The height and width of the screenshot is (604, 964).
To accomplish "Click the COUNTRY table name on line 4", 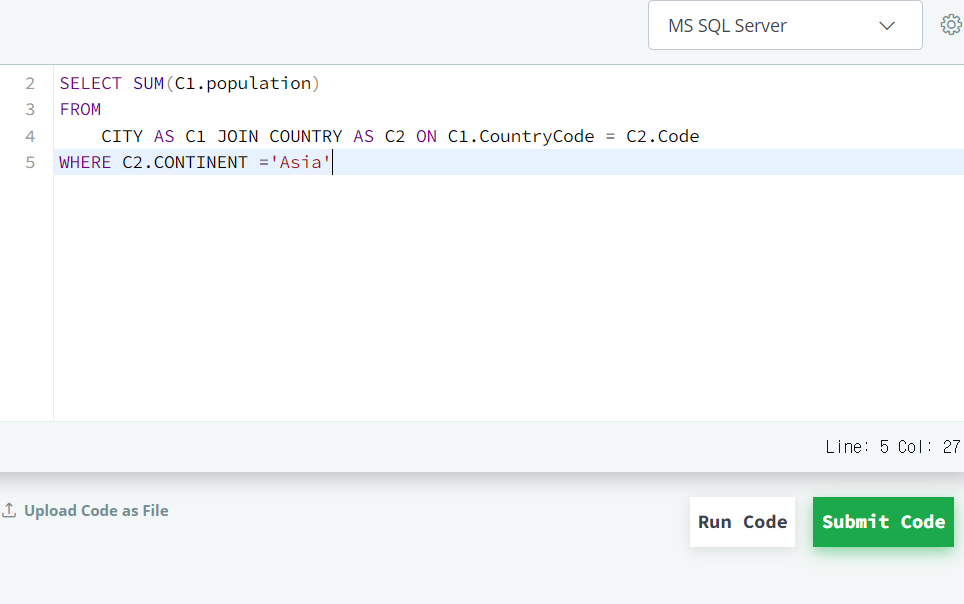I will coord(306,136).
